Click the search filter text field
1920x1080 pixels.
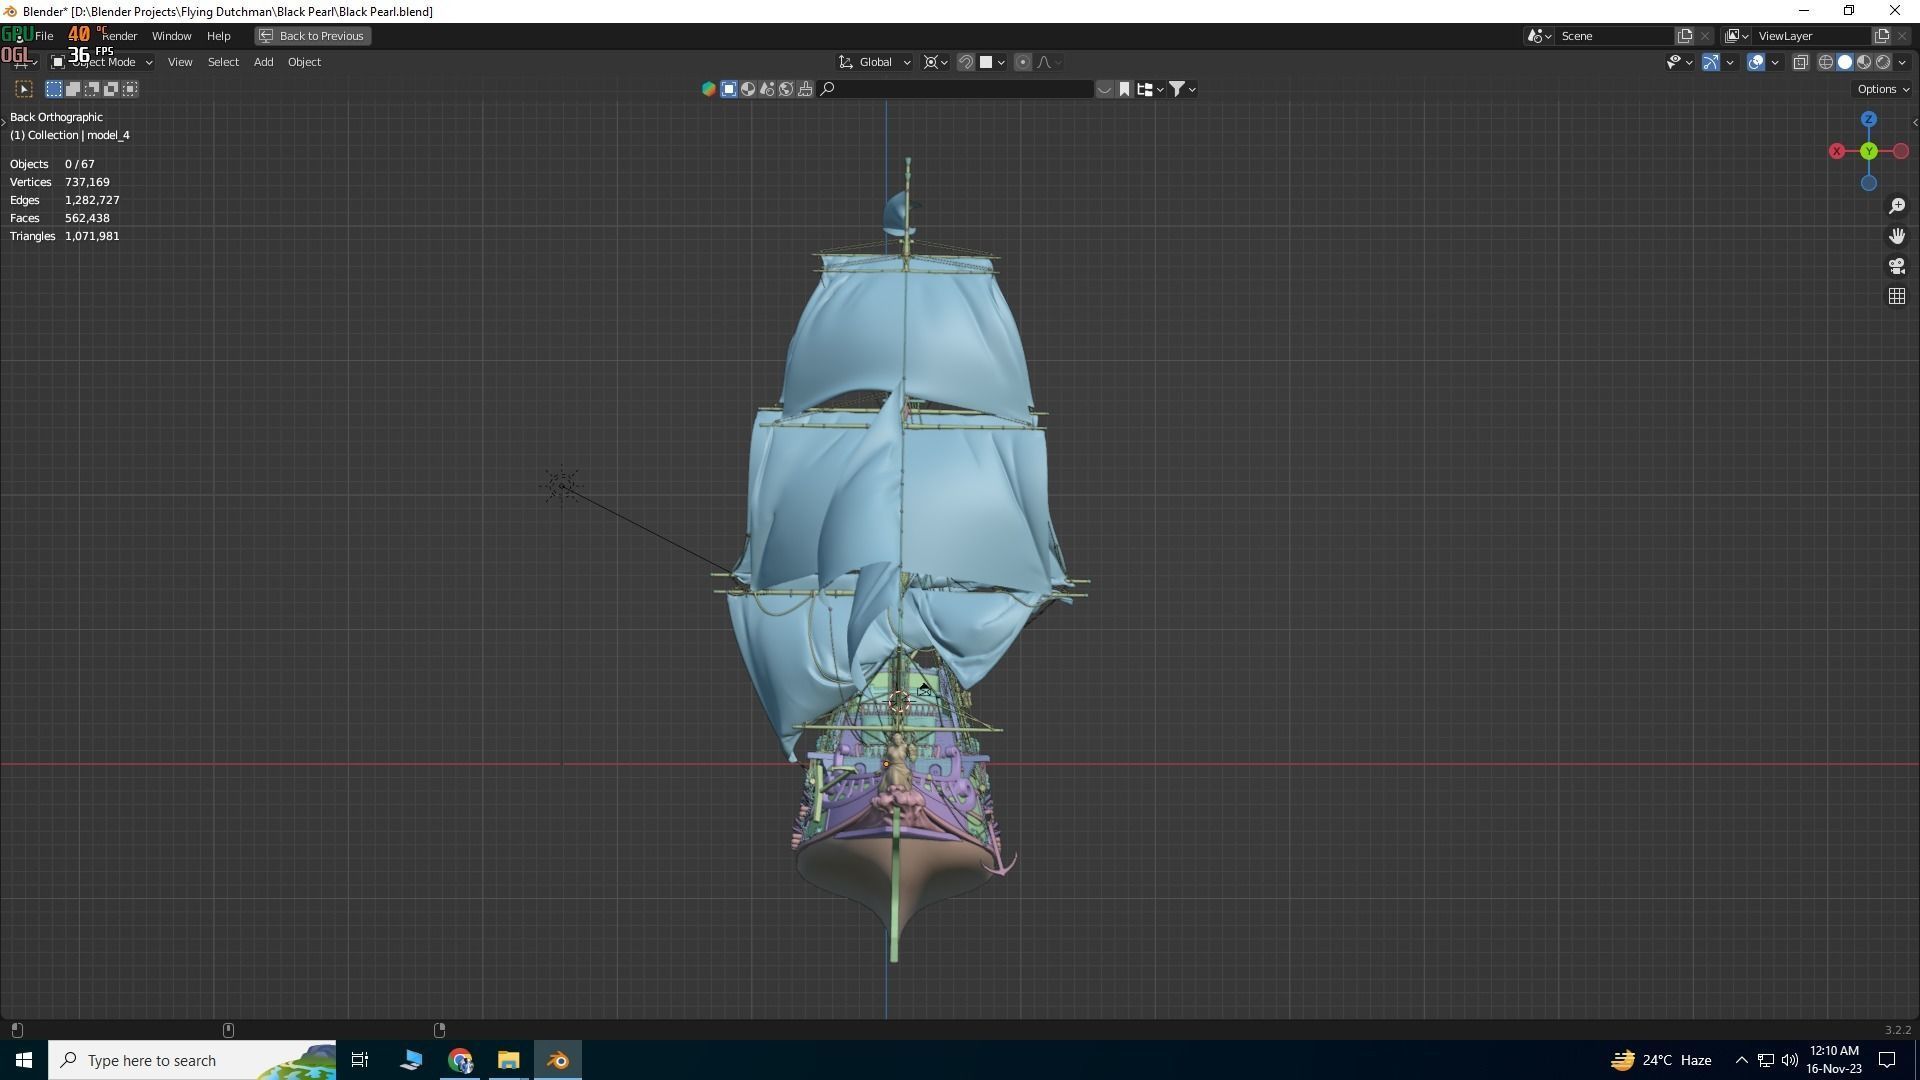955,89
